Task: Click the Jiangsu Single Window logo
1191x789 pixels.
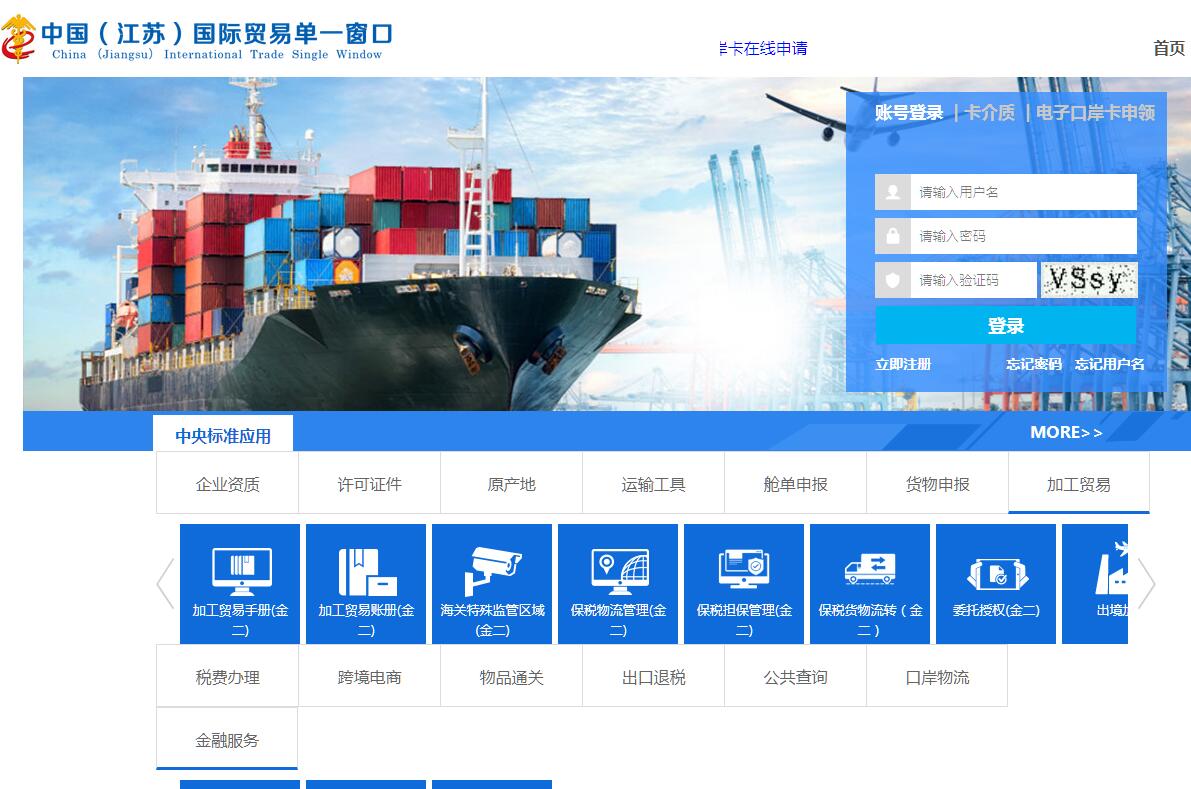Action: [x=197, y=38]
